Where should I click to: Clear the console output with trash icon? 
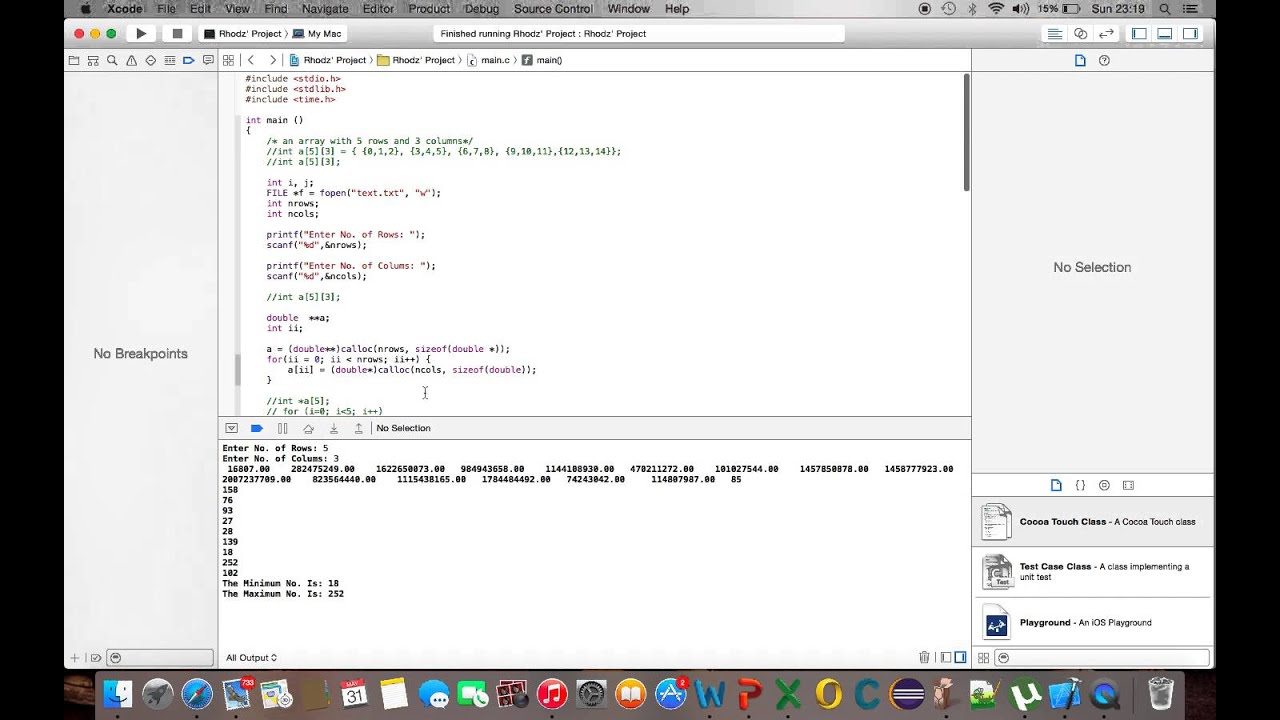tap(924, 657)
